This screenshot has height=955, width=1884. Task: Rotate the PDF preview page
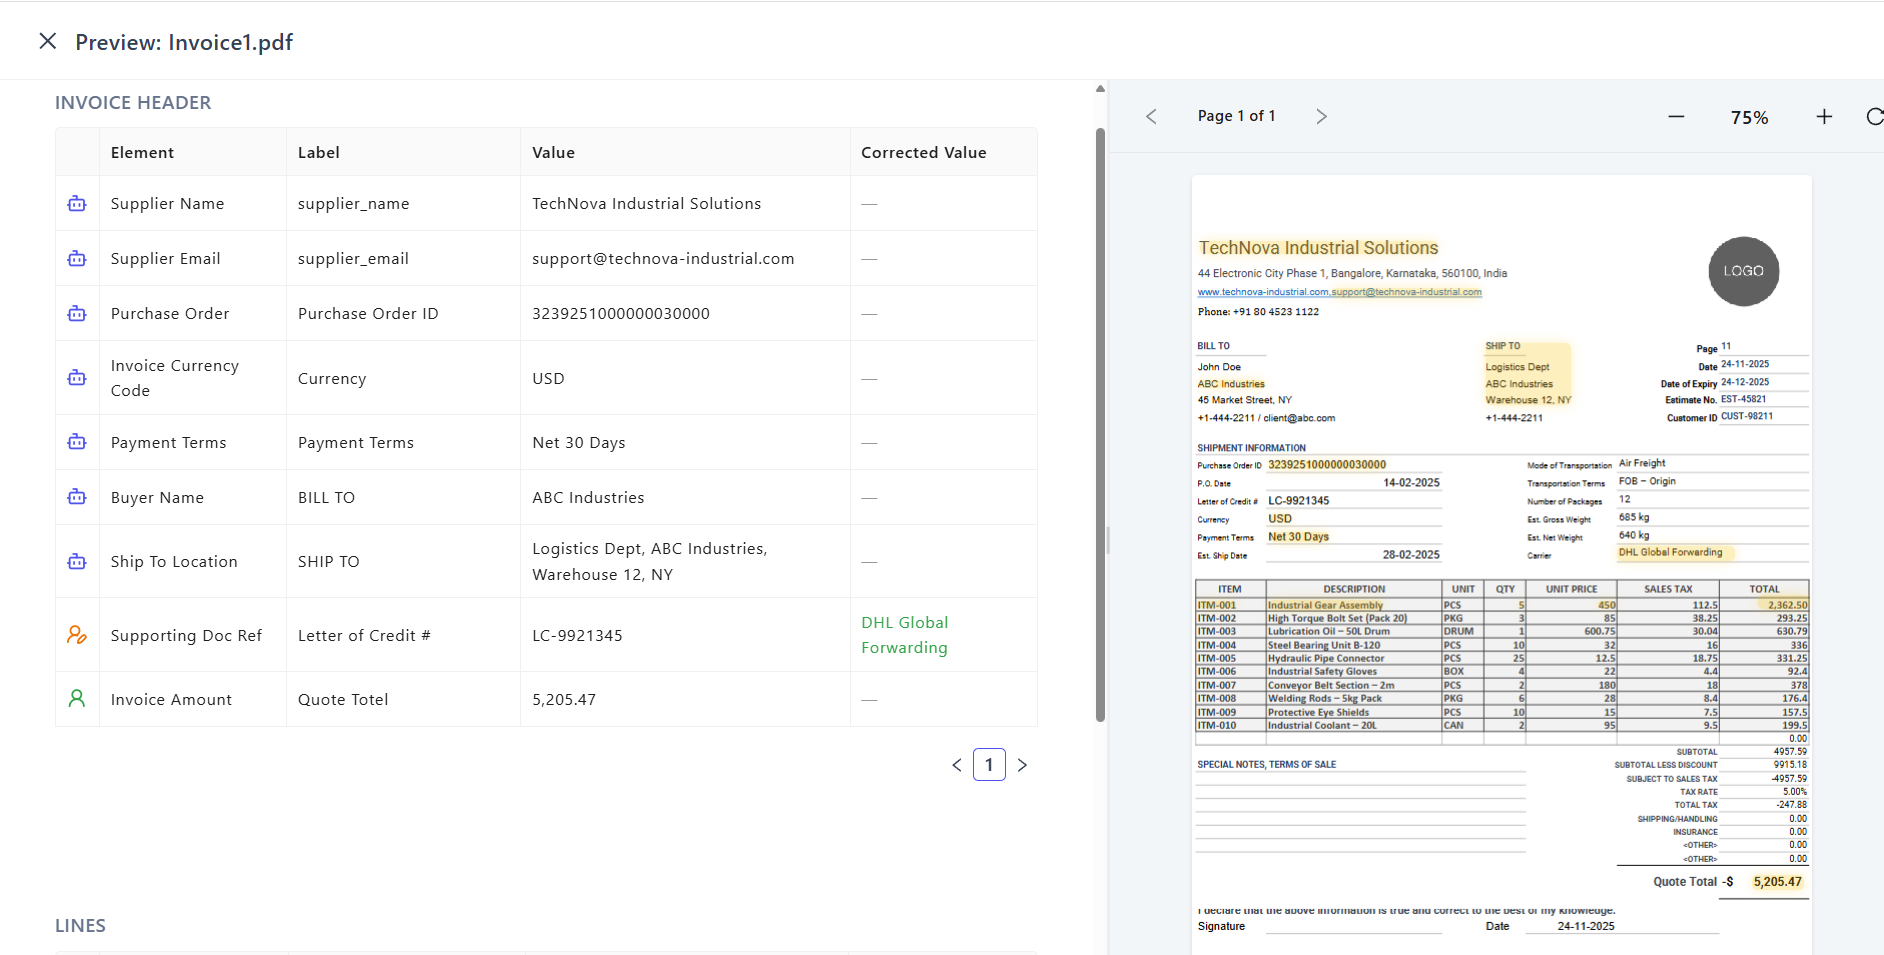(x=1874, y=117)
